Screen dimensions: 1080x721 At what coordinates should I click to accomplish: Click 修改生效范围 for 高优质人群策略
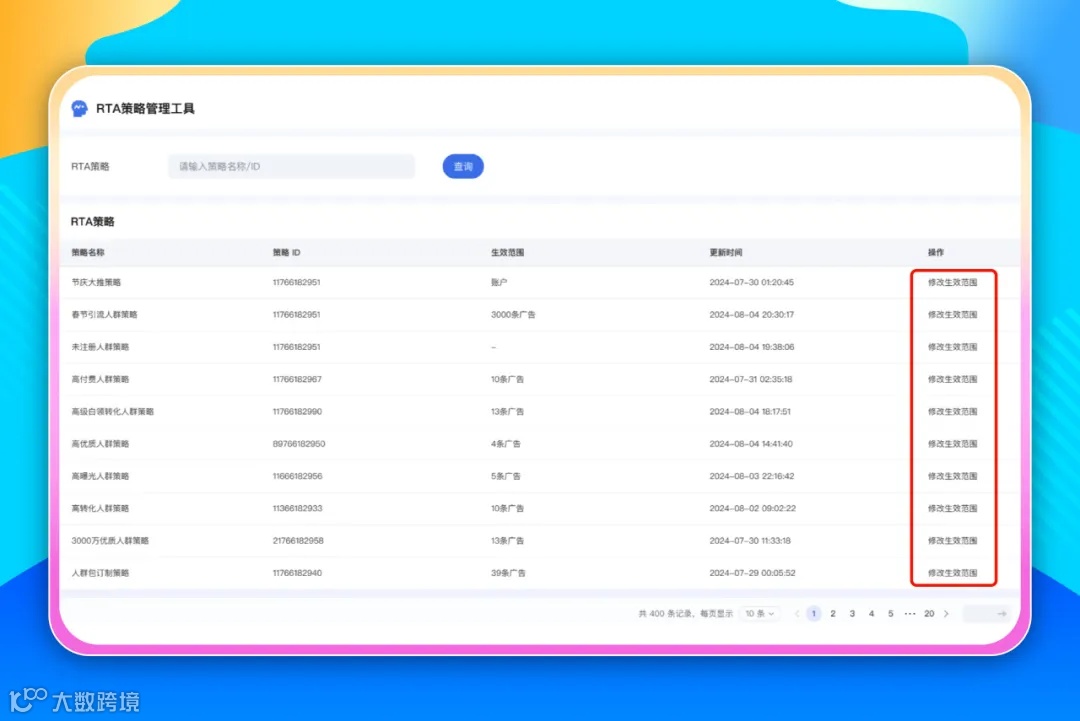click(x=952, y=444)
